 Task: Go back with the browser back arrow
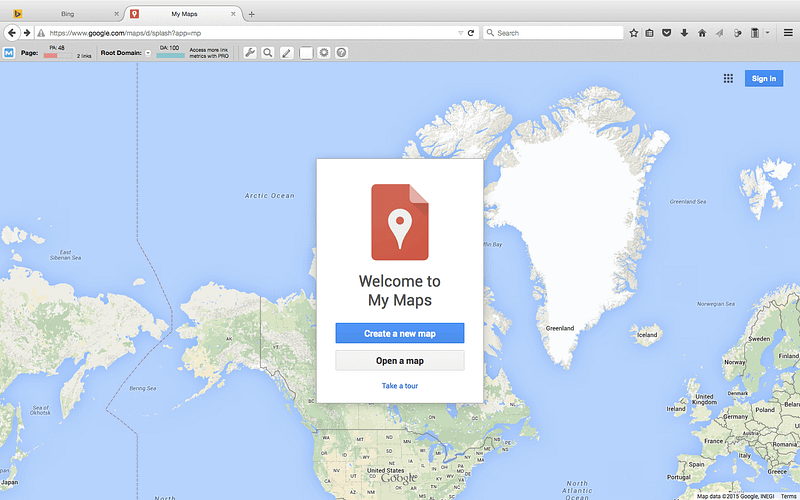pyautogui.click(x=12, y=33)
